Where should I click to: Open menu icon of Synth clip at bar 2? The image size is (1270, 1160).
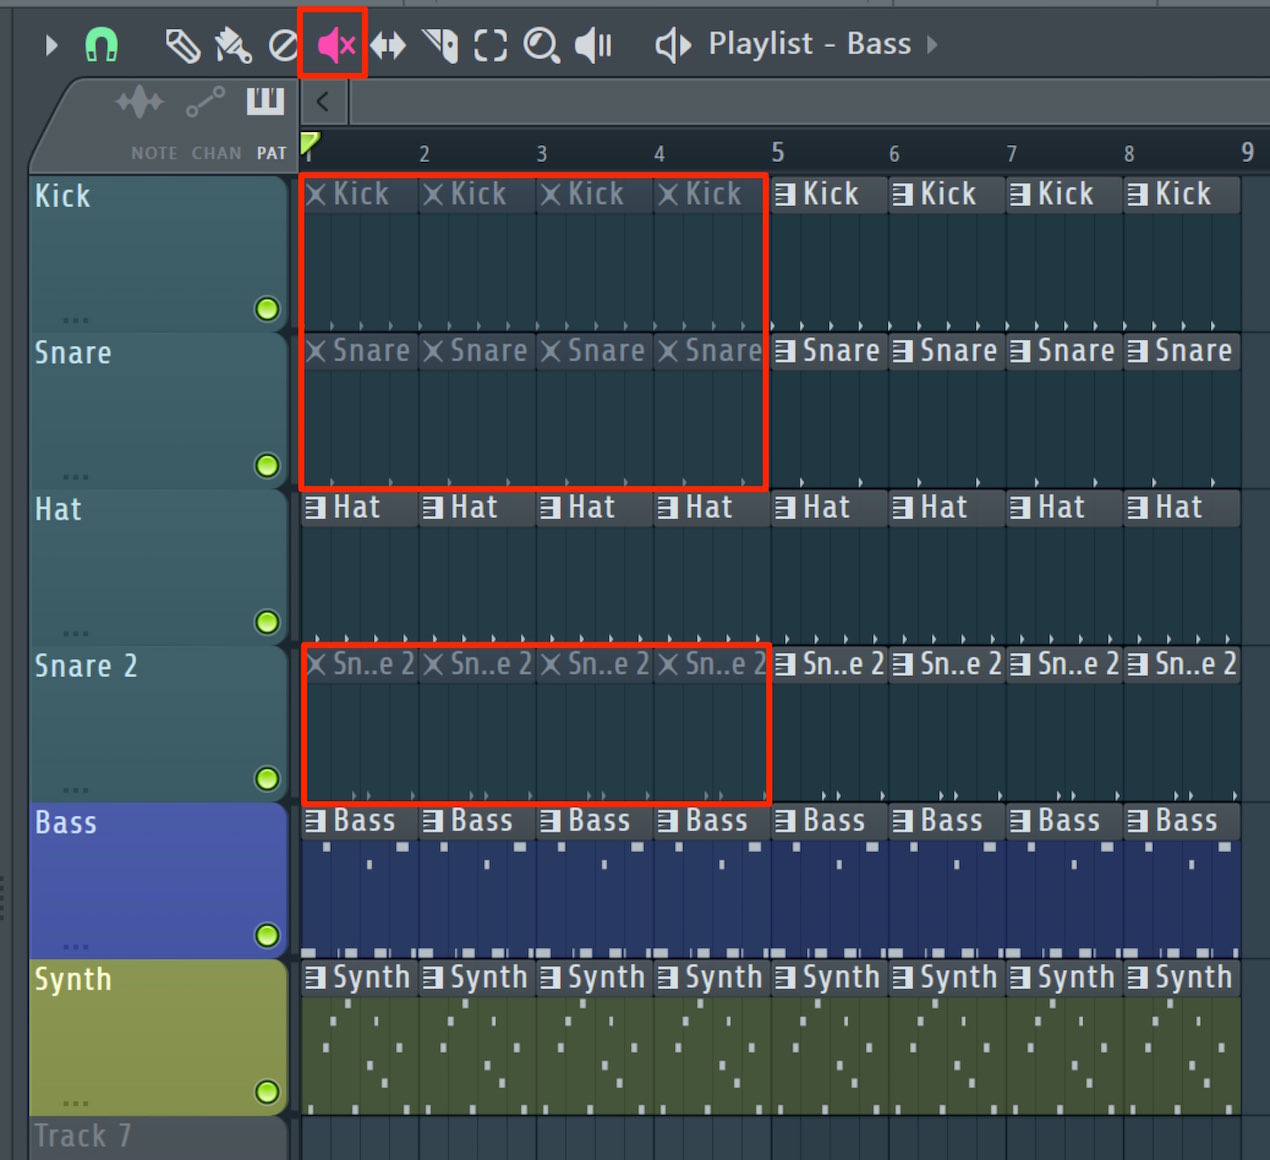433,978
